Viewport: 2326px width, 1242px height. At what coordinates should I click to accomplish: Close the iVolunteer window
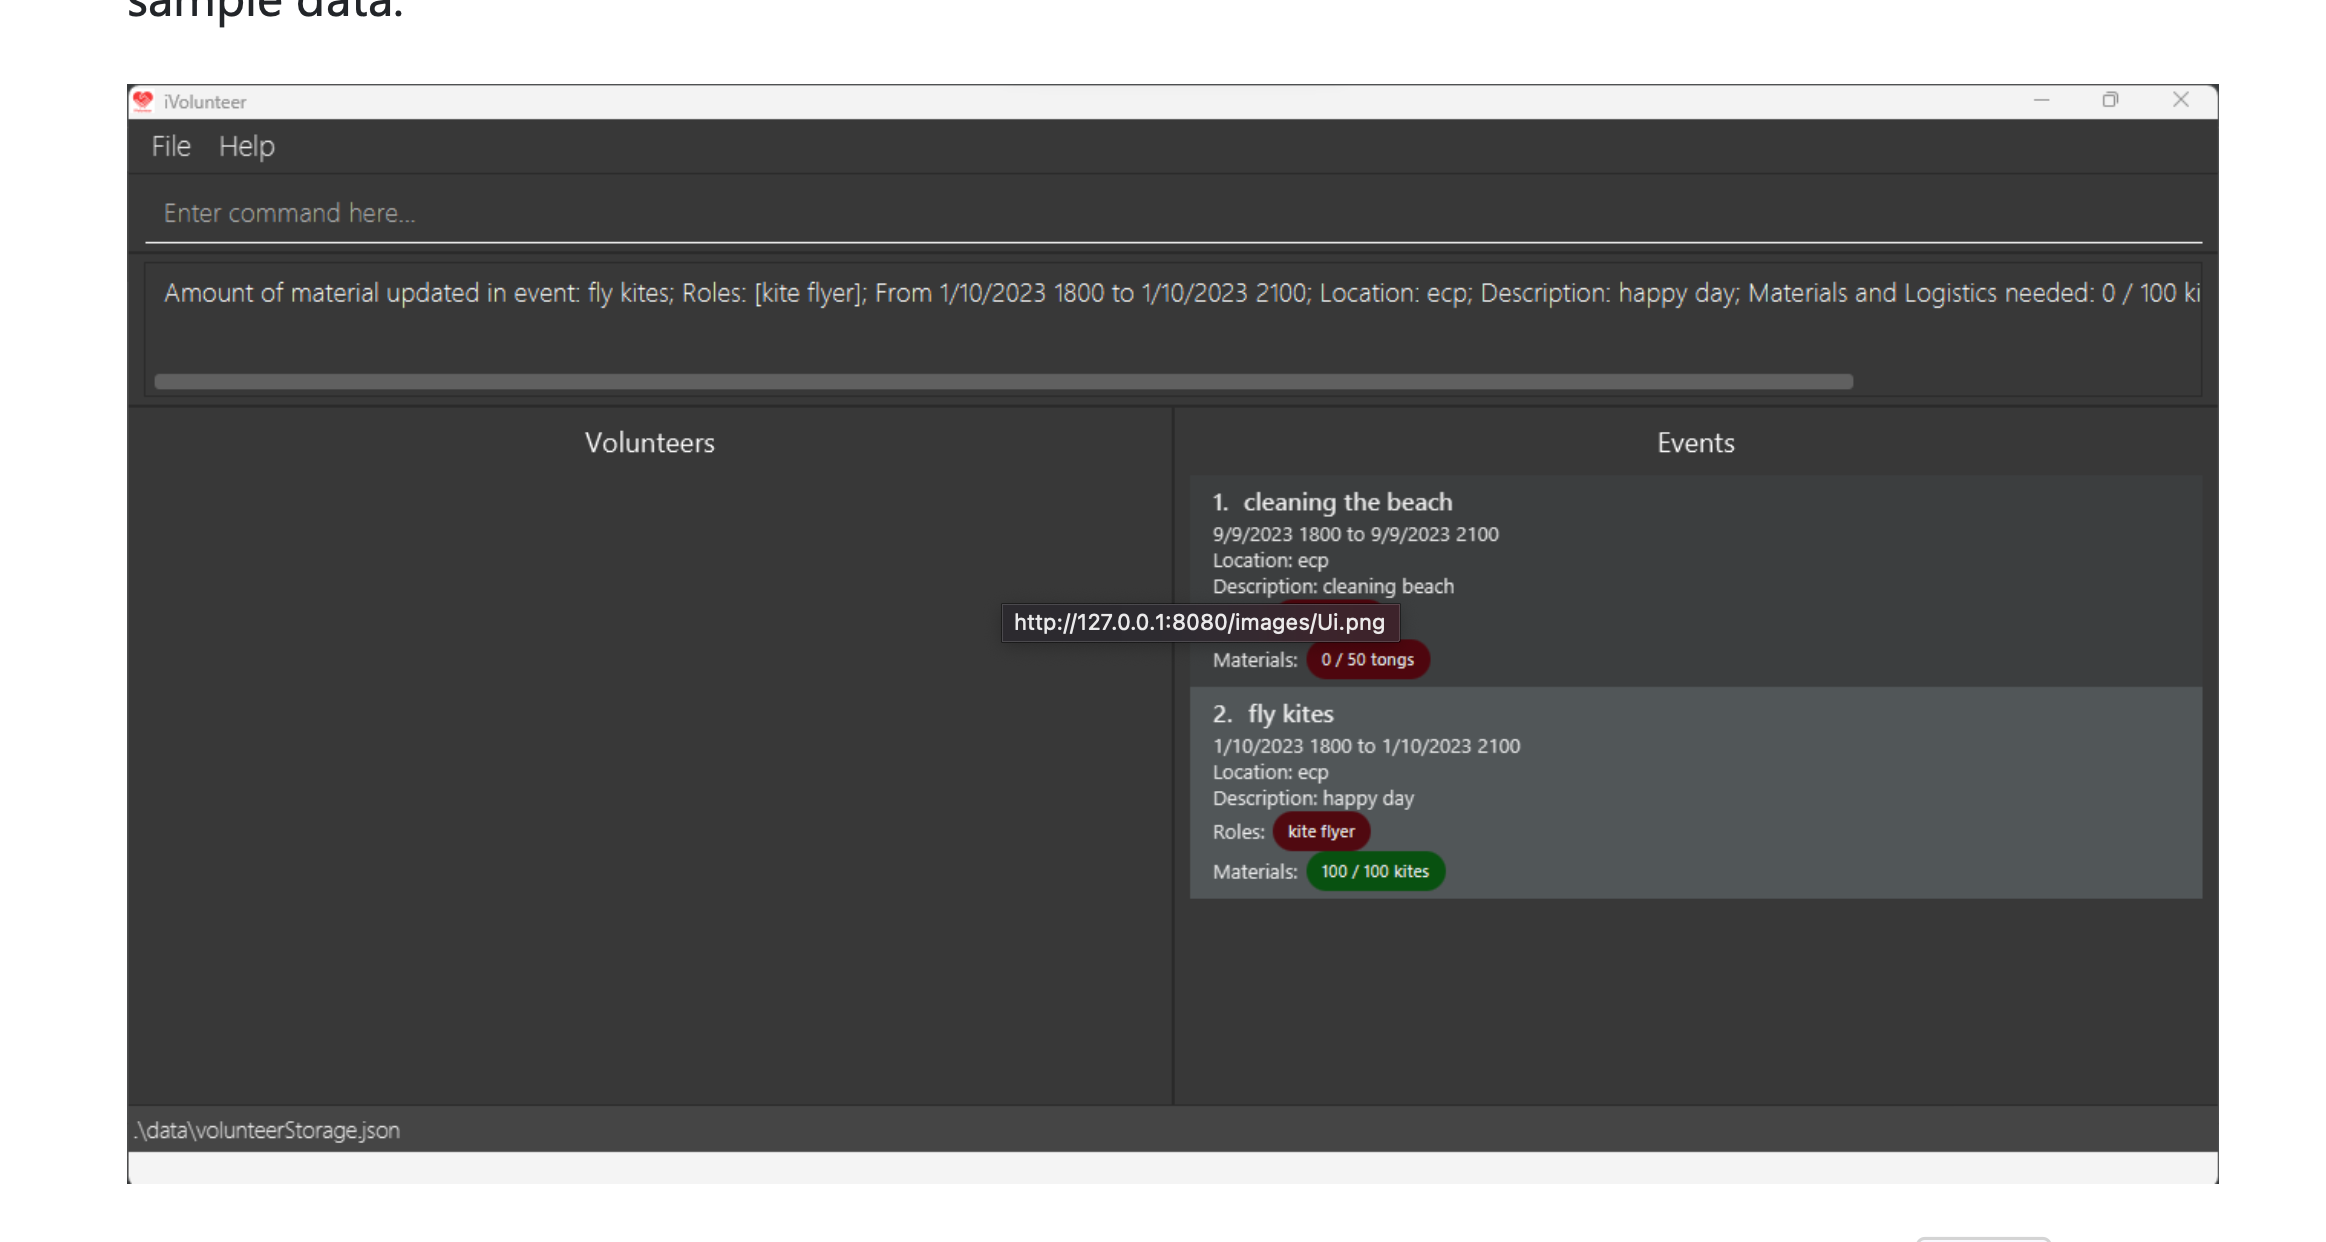click(x=2181, y=100)
